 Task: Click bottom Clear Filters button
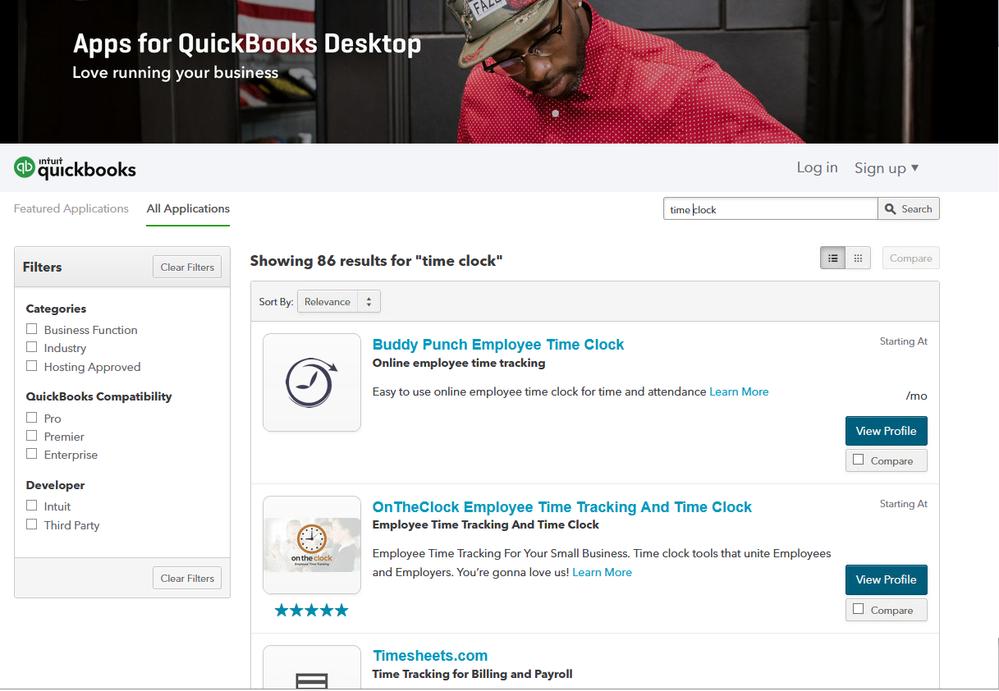point(187,578)
